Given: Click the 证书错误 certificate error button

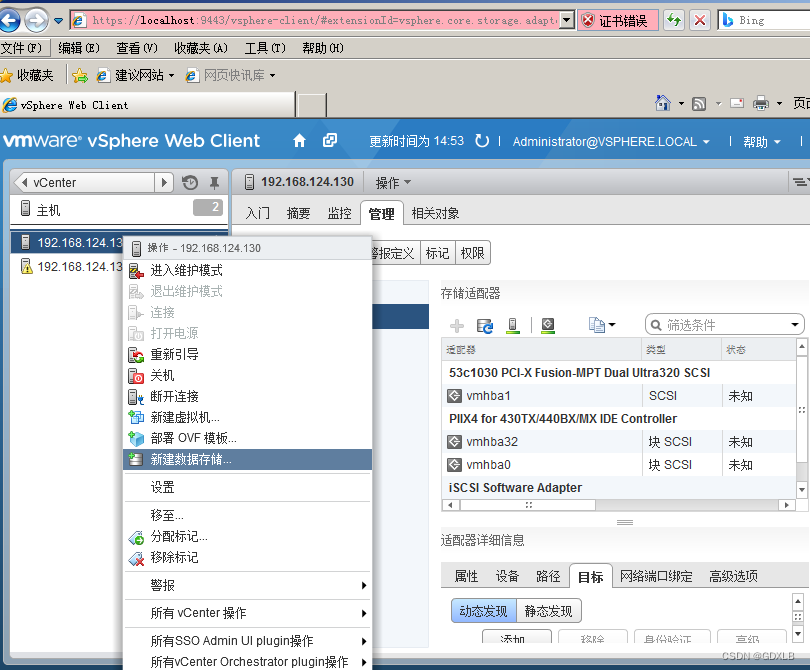Looking at the screenshot, I should click(x=618, y=21).
